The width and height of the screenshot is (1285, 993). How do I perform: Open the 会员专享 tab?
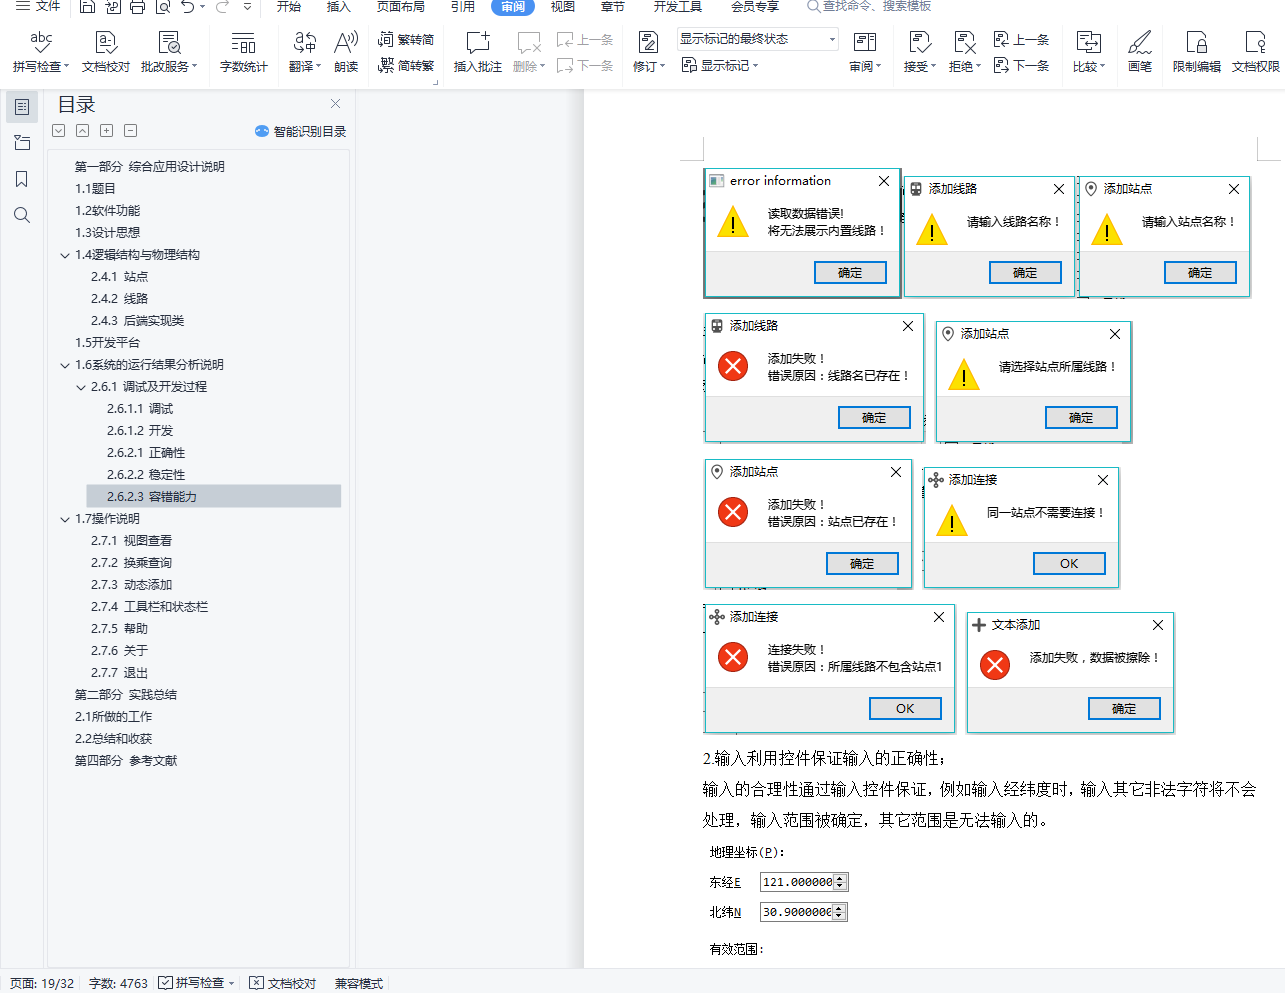pos(755,6)
